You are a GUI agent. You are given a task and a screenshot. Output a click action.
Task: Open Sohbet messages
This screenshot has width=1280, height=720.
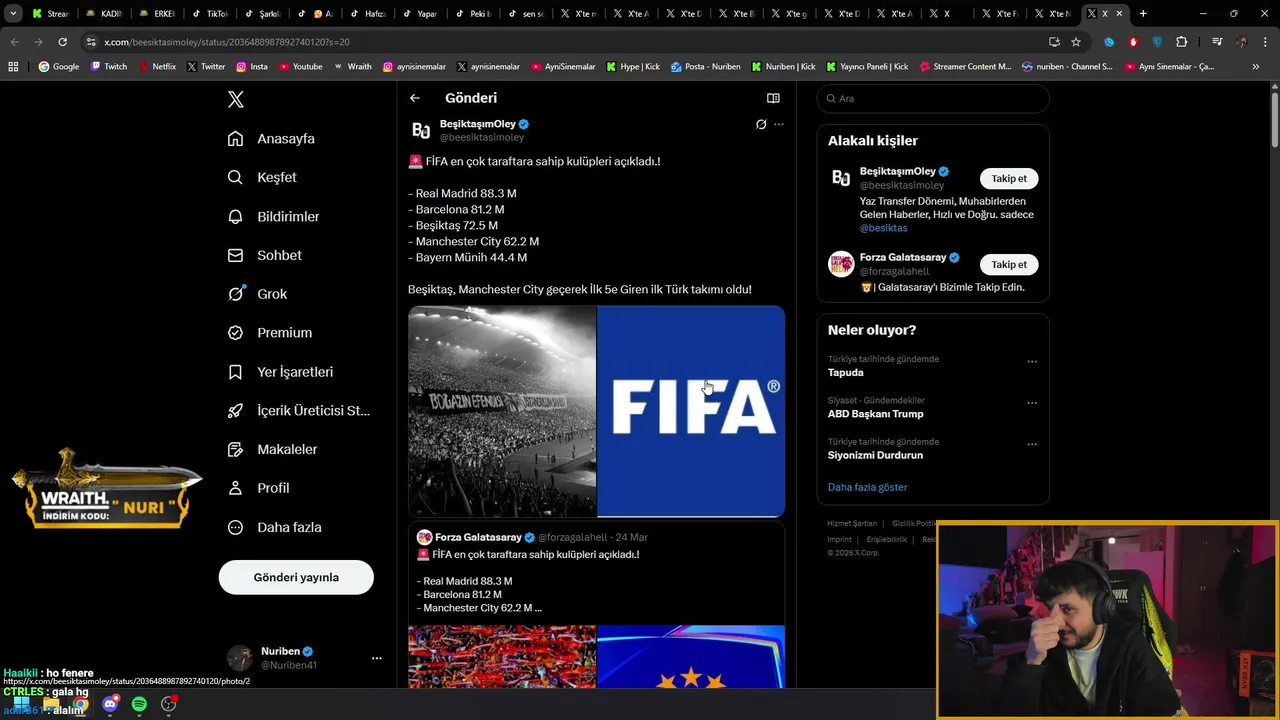coord(264,255)
